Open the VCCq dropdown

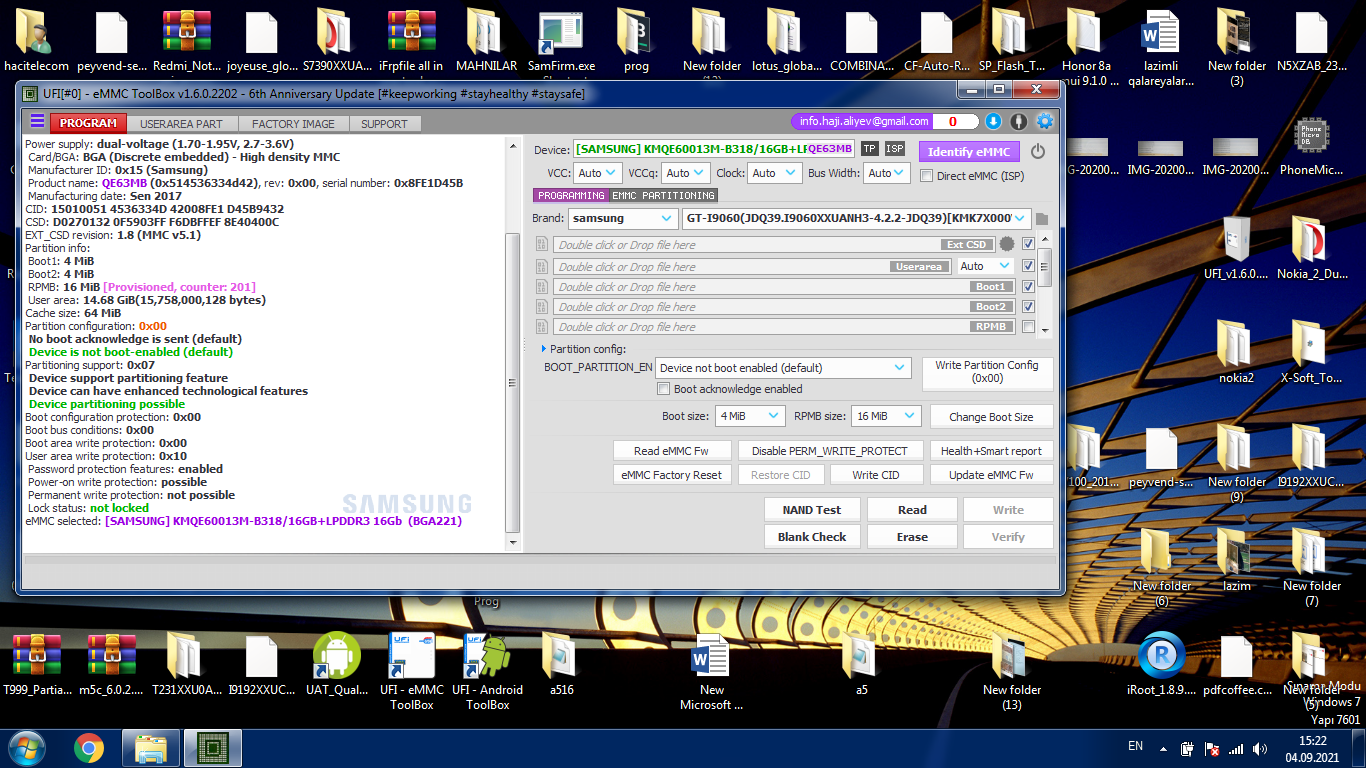click(685, 173)
